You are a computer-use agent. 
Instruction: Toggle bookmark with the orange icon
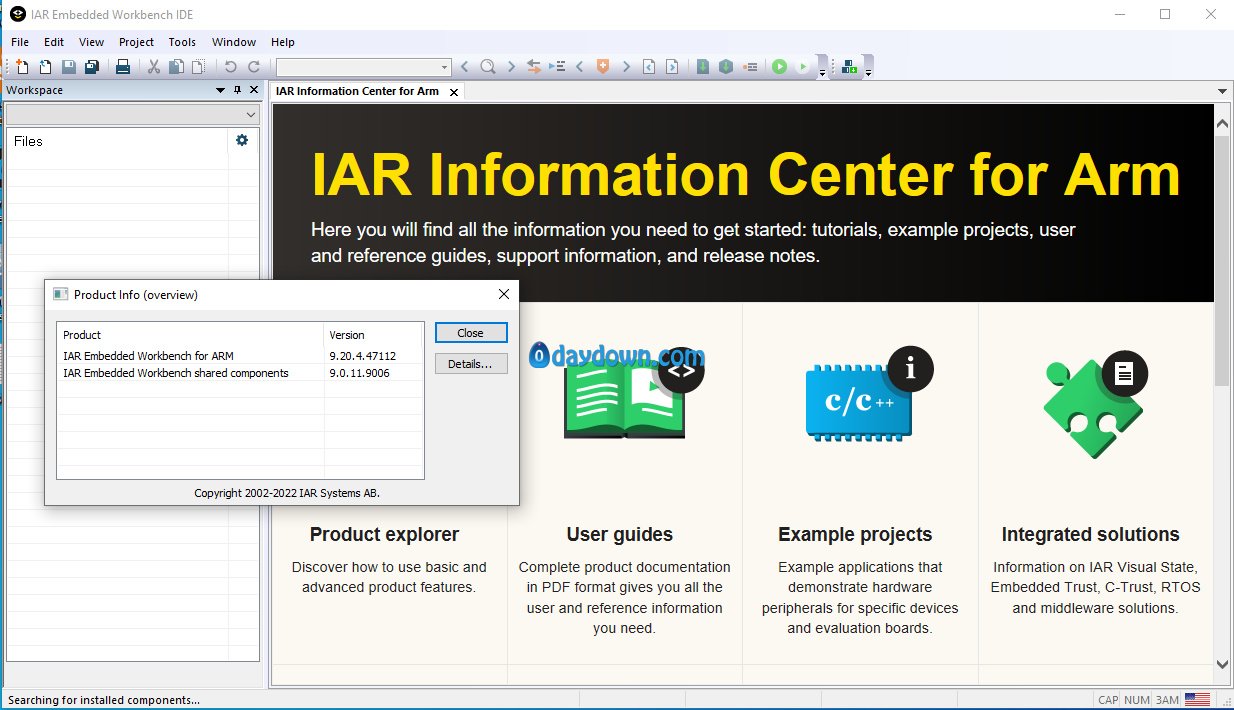pos(602,67)
